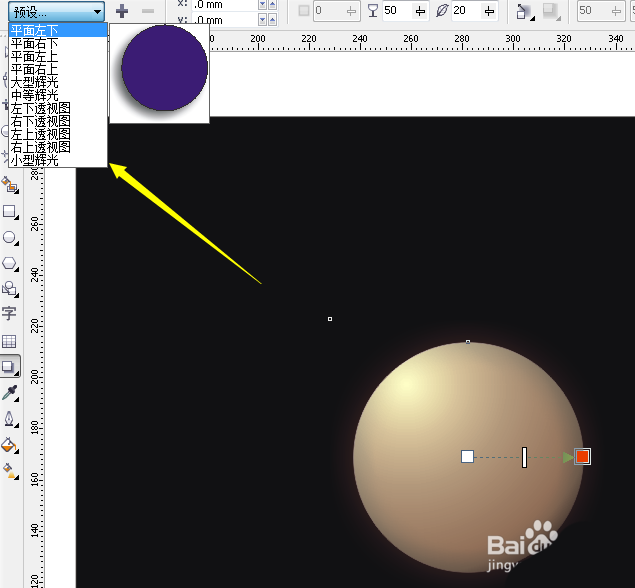Screen dimensions: 635x588
Task: Decrease shadow offset x with down stepper
Action: point(262,5)
